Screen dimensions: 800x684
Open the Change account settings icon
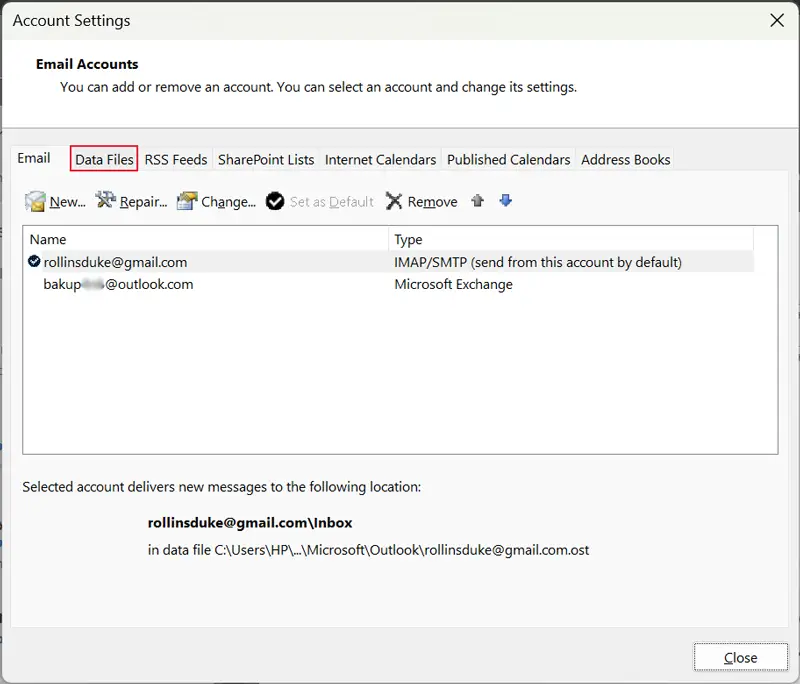pyautogui.click(x=188, y=201)
